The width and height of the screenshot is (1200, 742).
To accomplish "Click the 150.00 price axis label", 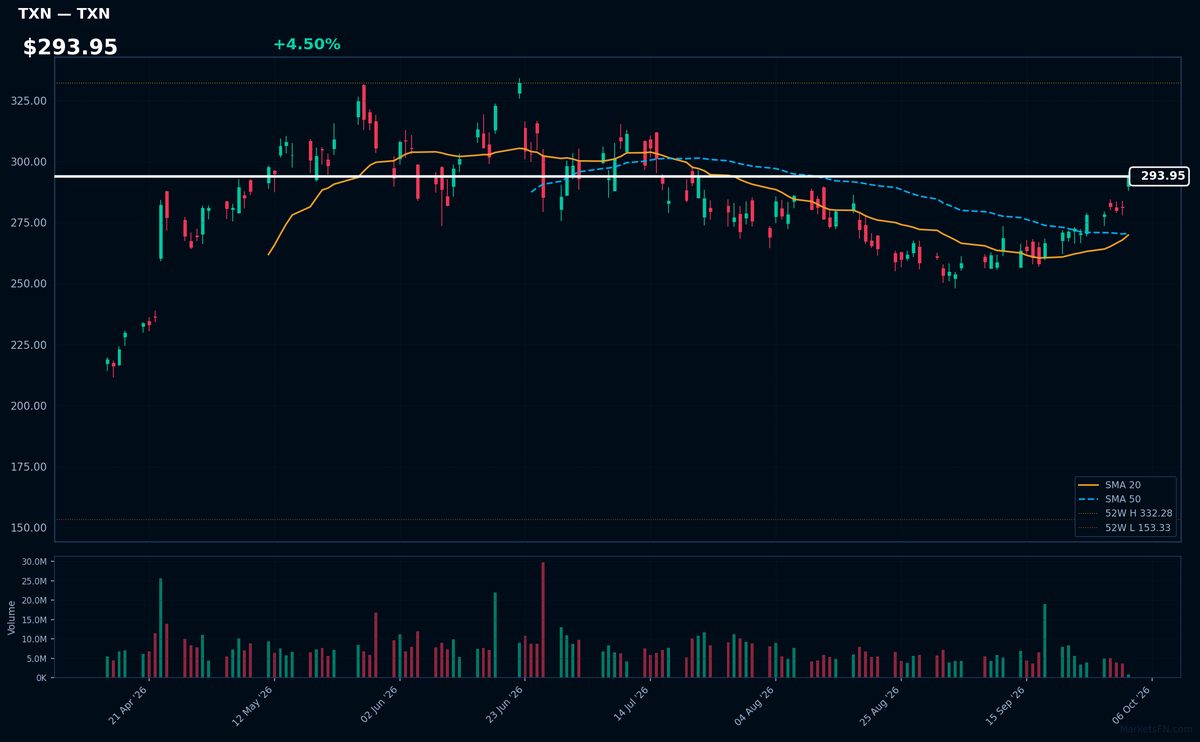I will click(x=29, y=528).
